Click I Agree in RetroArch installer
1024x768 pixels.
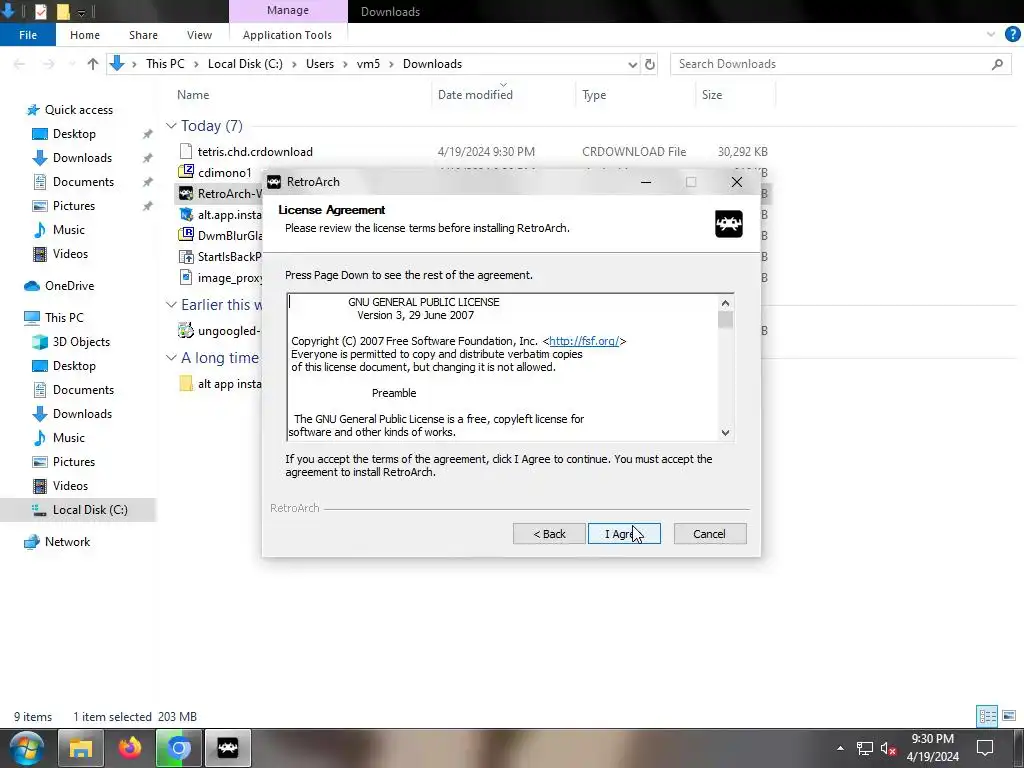tap(624, 534)
